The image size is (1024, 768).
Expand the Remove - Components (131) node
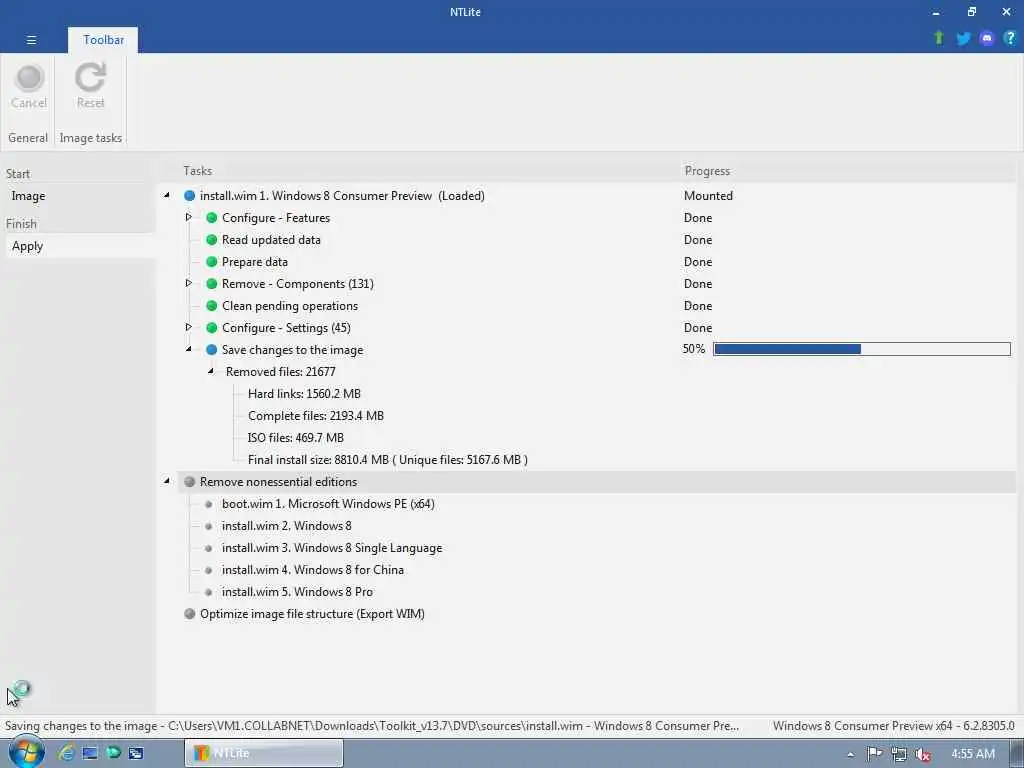pos(189,283)
